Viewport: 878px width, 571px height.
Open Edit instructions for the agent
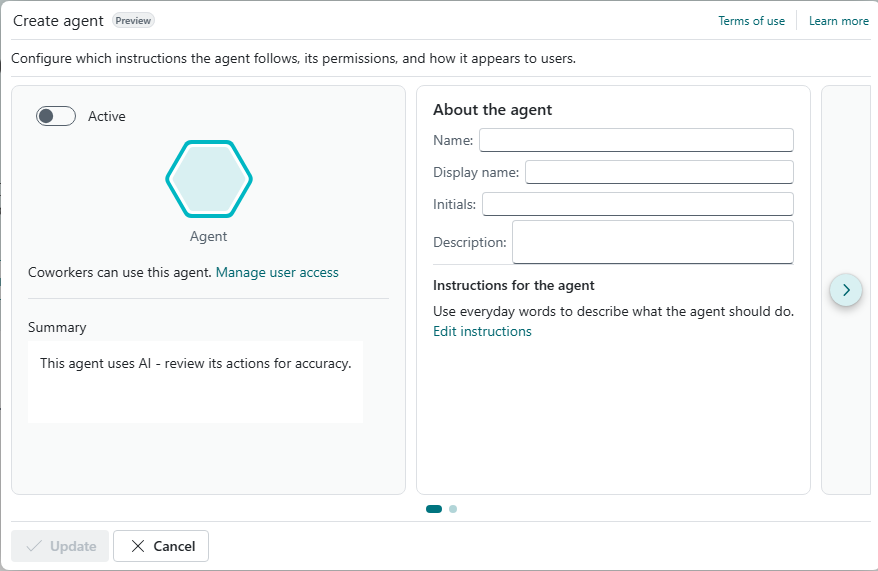coord(482,331)
